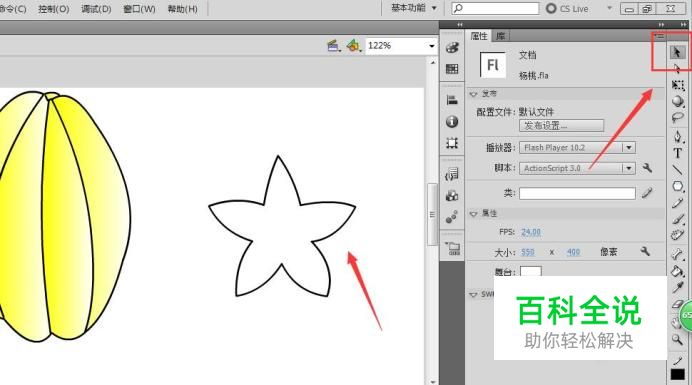692x385 pixels.
Task: Toggle the SWF history section triangle
Action: [x=474, y=294]
